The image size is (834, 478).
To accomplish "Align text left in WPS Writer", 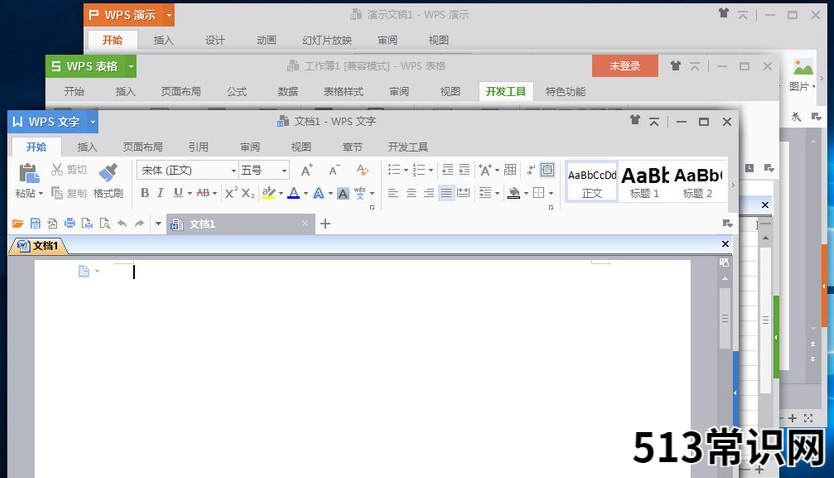I will click(393, 193).
